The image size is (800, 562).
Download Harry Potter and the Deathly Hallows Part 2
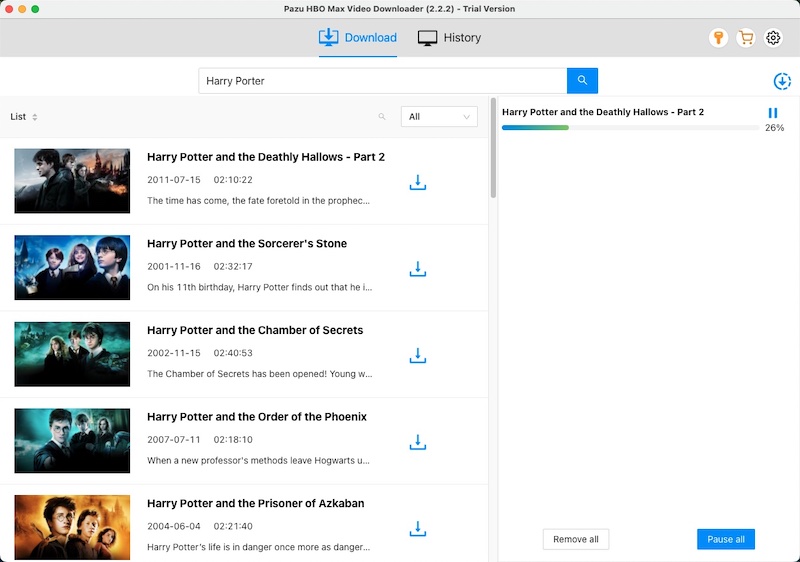click(x=418, y=182)
